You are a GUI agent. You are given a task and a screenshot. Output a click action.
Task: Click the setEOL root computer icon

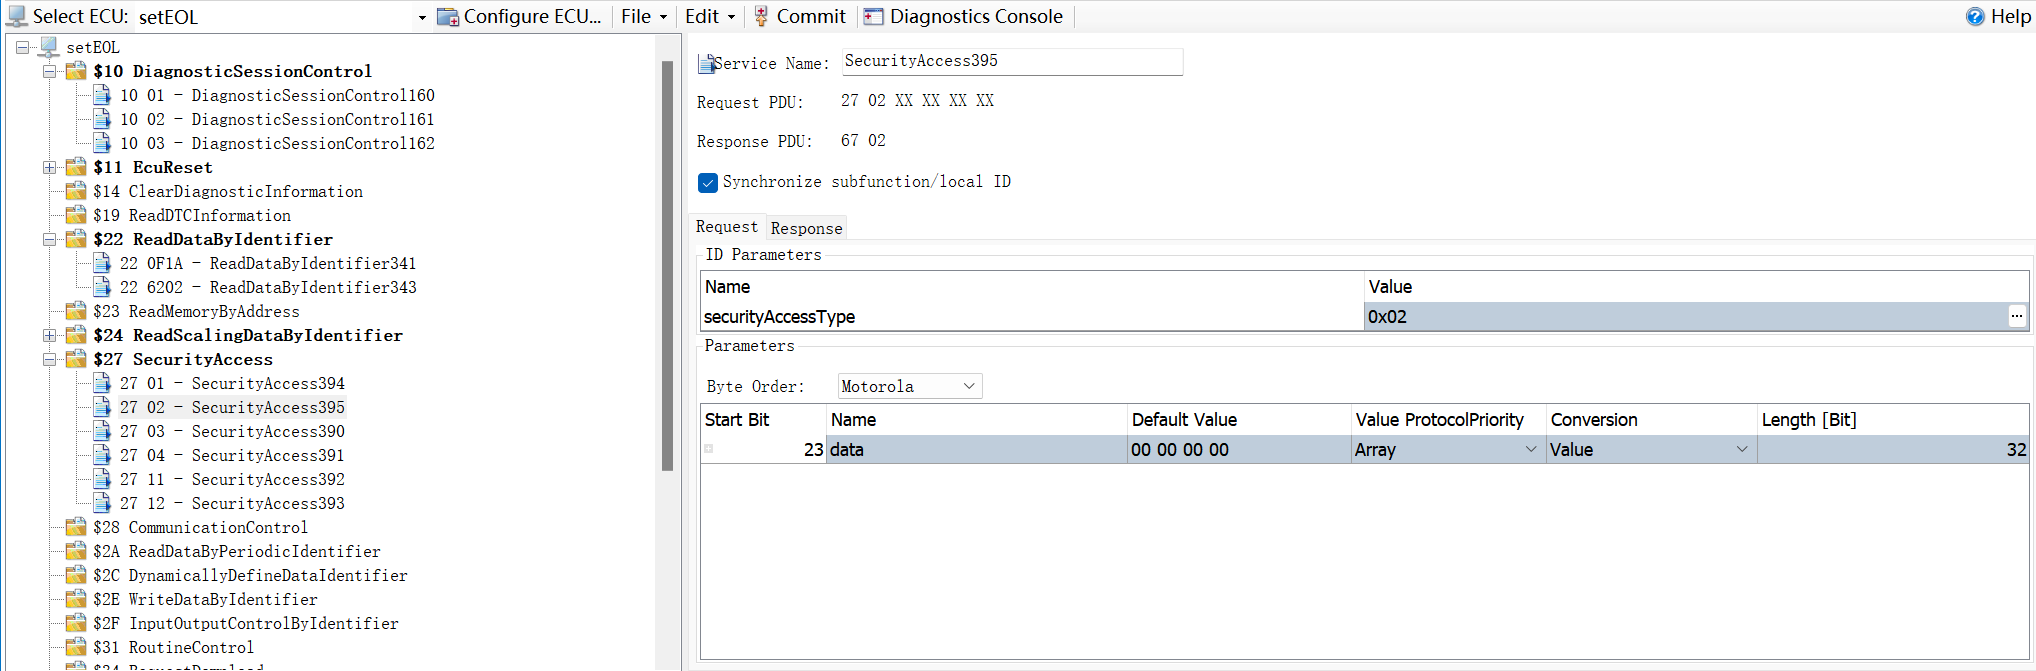coord(49,47)
